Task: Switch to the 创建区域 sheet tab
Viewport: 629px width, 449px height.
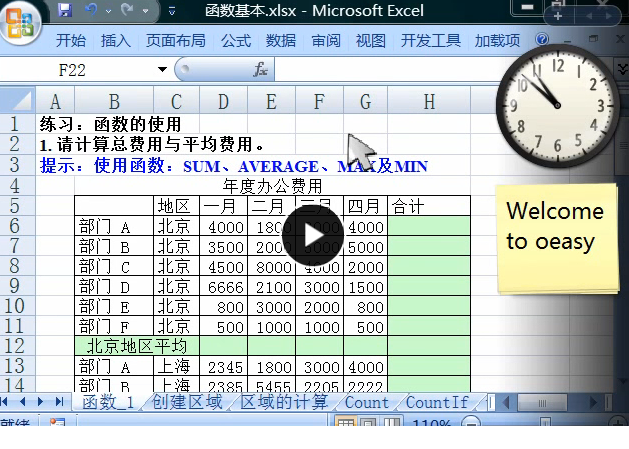Action: point(187,402)
